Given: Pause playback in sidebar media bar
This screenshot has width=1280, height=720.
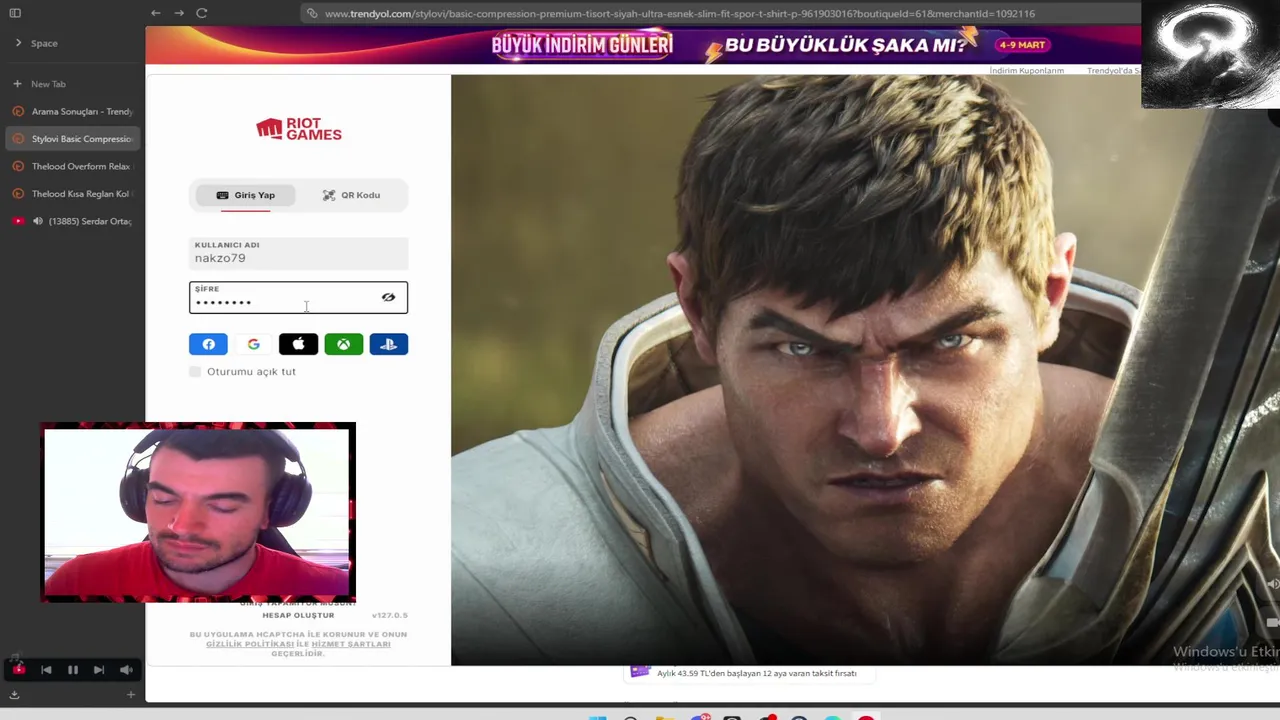Looking at the screenshot, I should pyautogui.click(x=73, y=670).
